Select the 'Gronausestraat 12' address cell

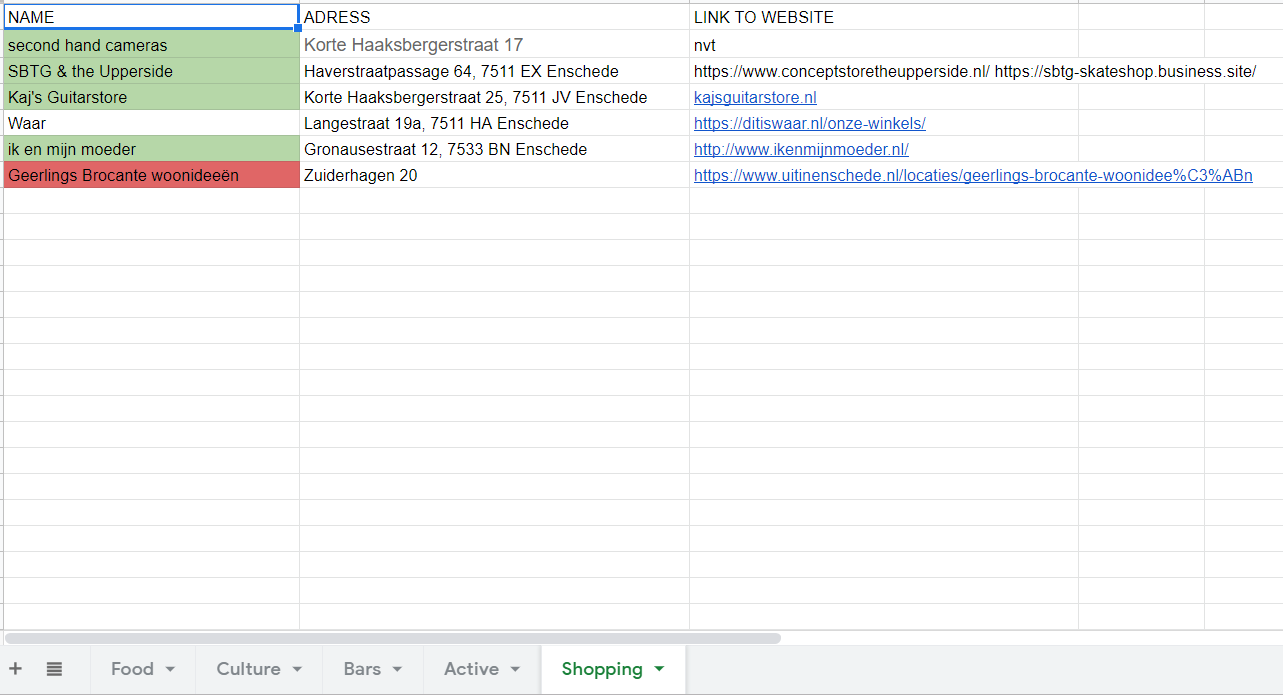(x=494, y=149)
